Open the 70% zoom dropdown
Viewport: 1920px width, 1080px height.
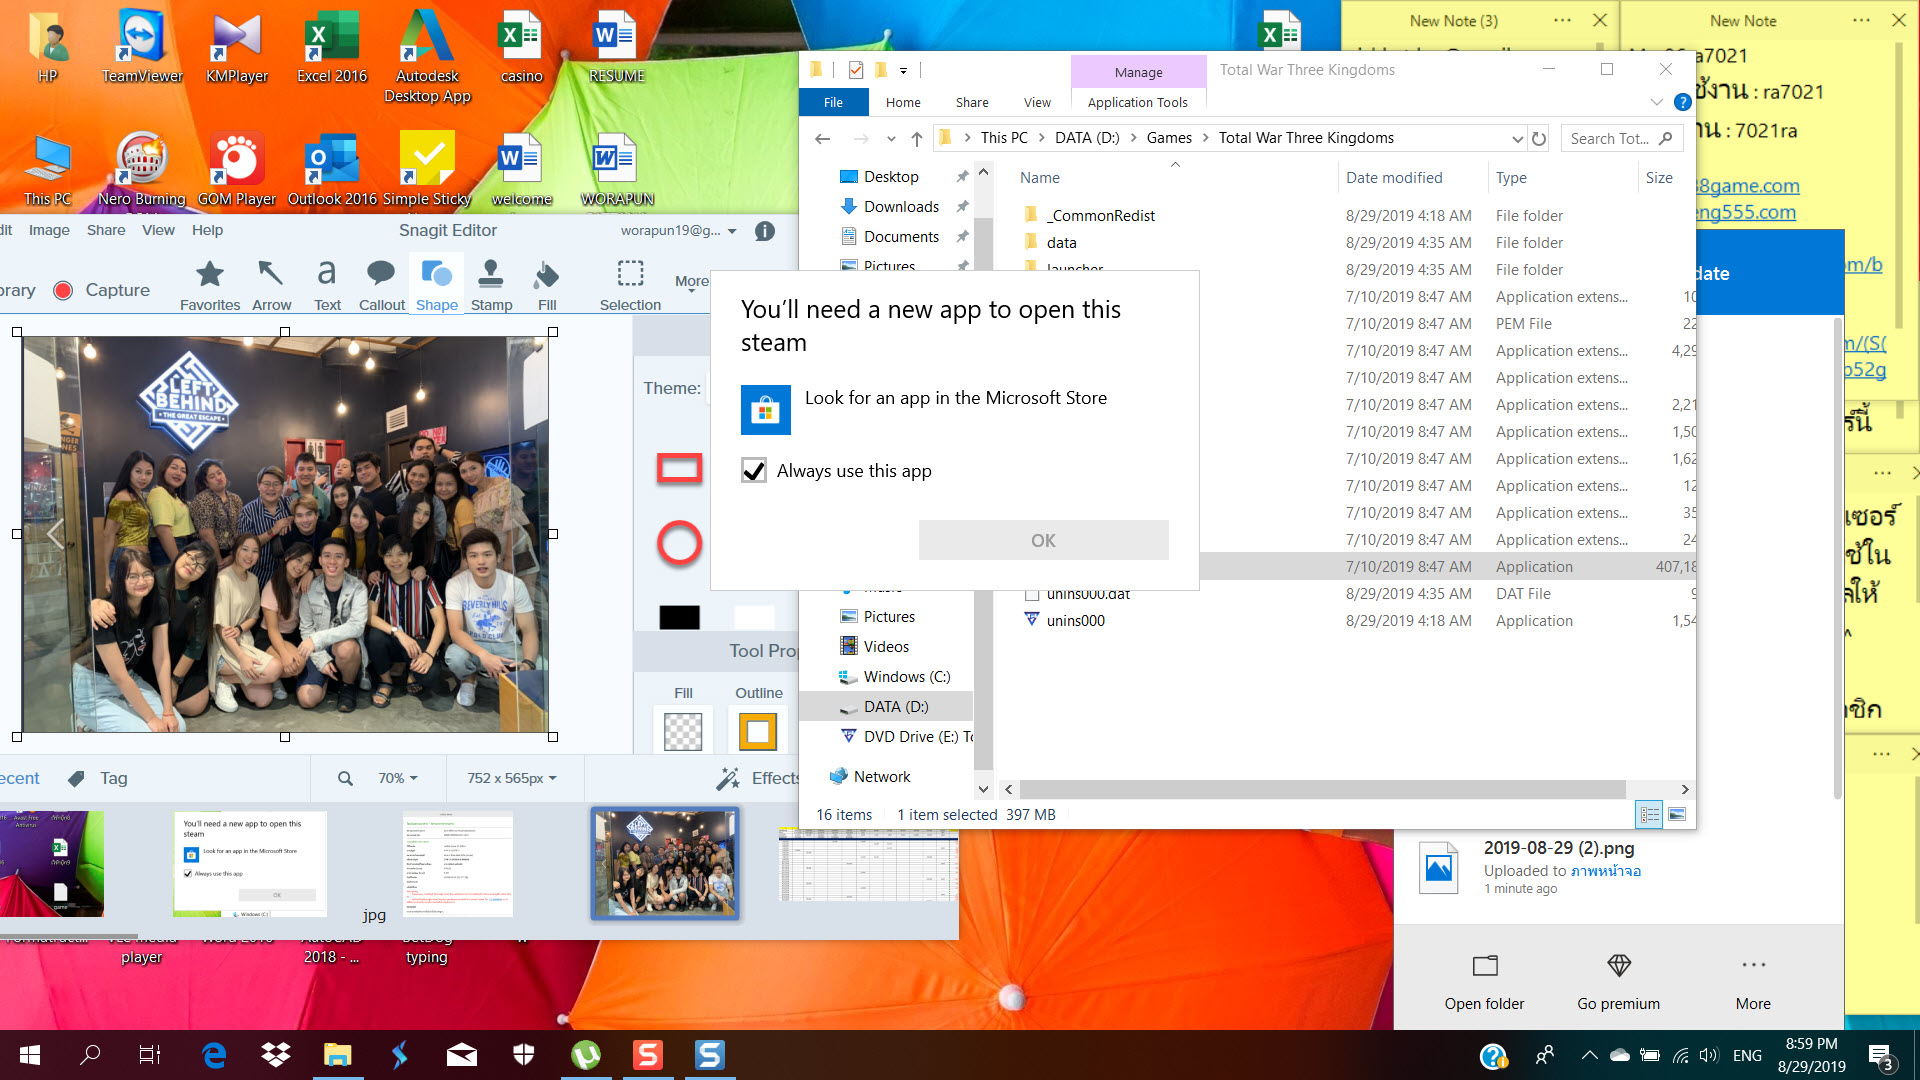[397, 778]
